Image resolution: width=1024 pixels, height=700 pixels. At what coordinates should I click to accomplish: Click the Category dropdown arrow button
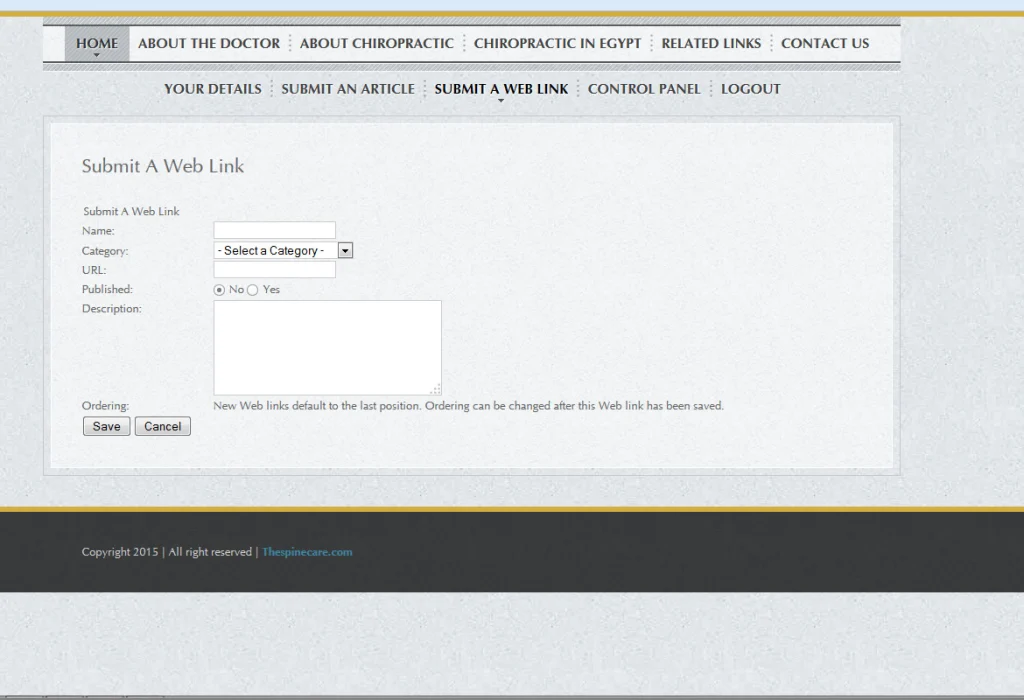[345, 251]
